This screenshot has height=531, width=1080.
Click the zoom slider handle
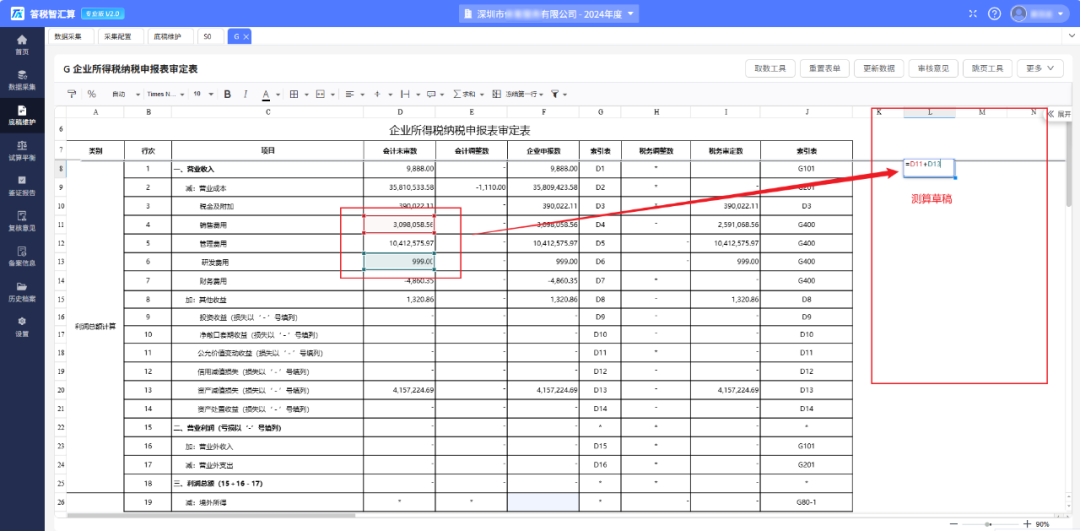[988, 524]
